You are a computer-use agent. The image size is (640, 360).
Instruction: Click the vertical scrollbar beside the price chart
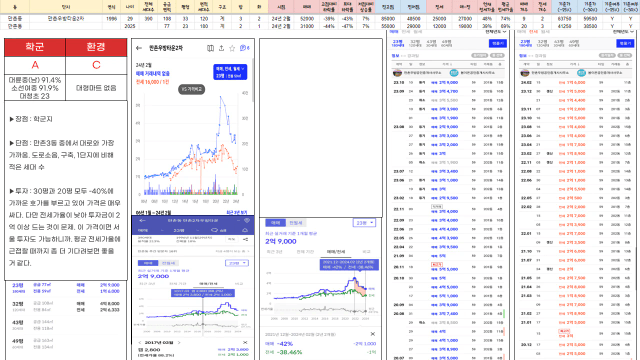pyautogui.click(x=253, y=80)
